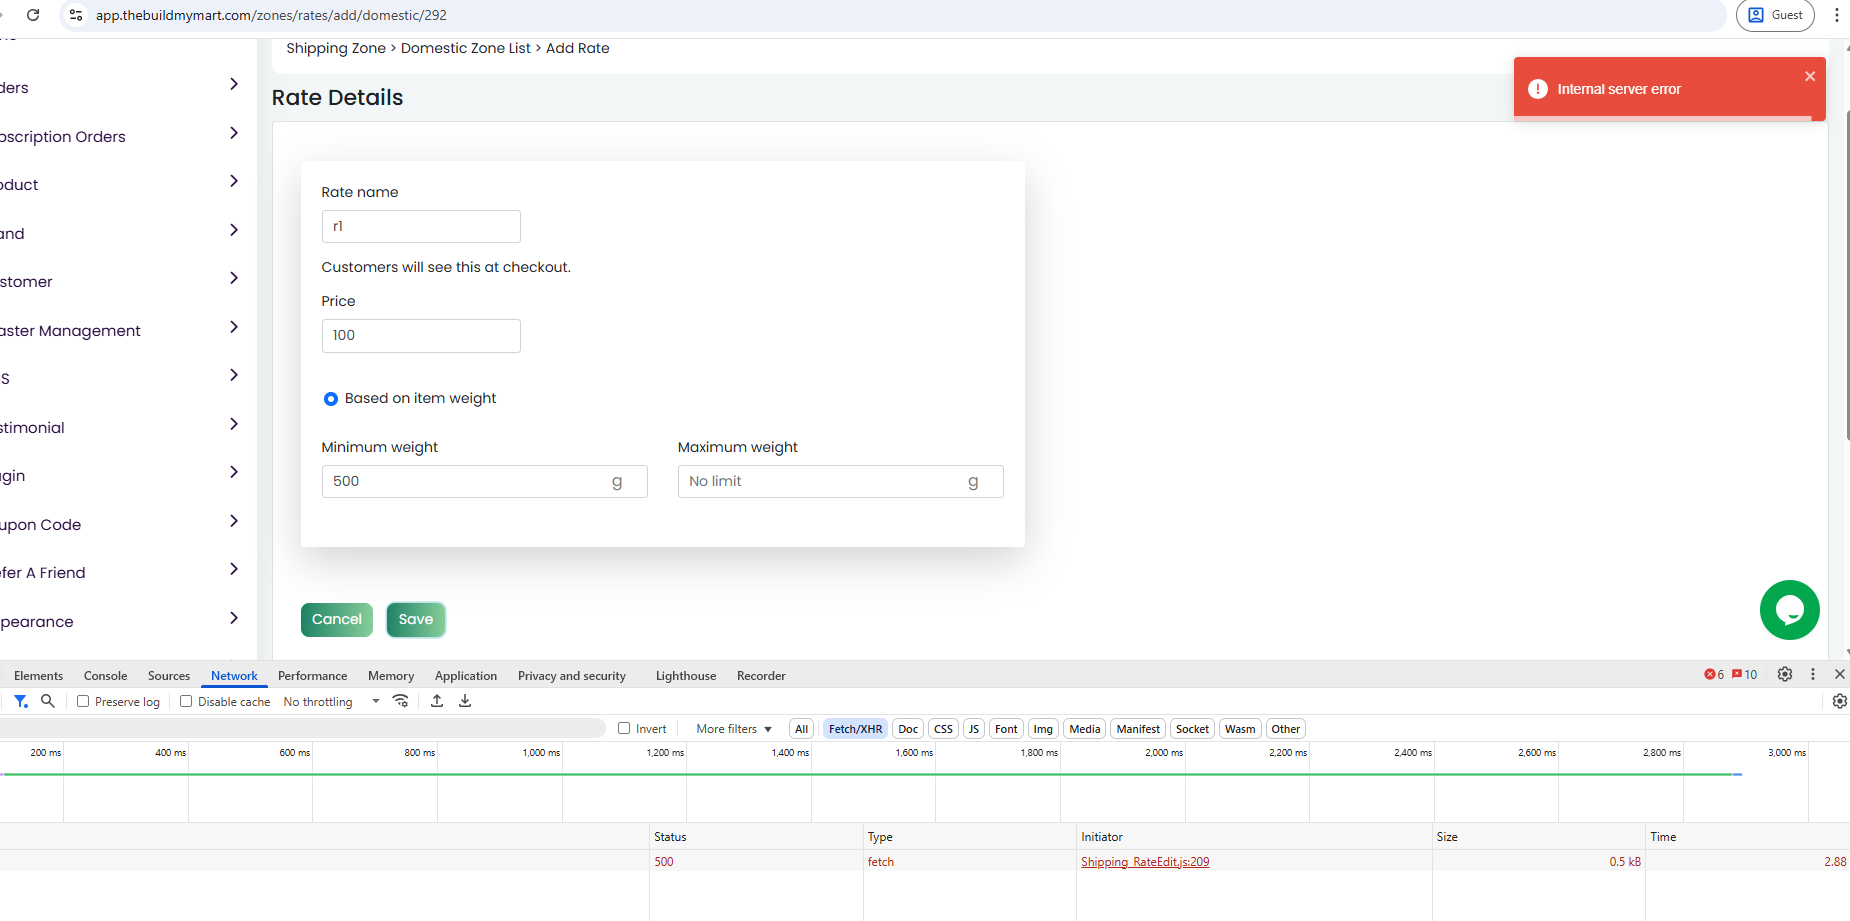The image size is (1850, 921).
Task: Toggle the CSS request filter
Action: 943,729
